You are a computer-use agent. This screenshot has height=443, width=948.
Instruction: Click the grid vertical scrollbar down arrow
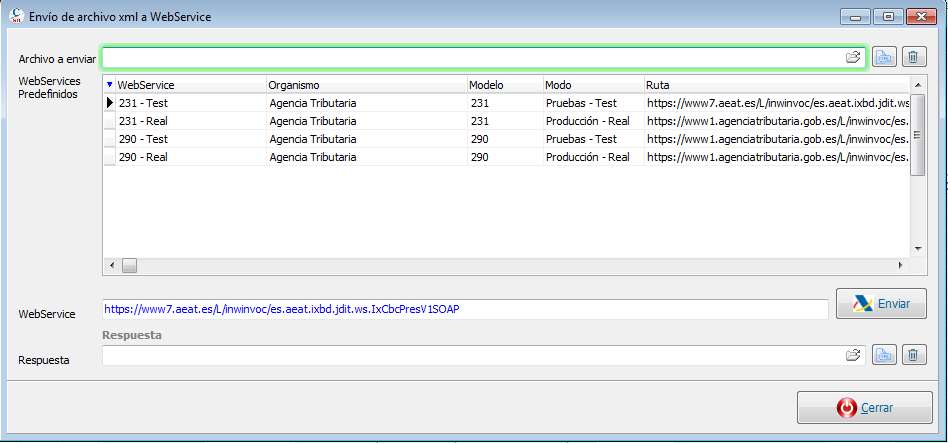pyautogui.click(x=917, y=248)
